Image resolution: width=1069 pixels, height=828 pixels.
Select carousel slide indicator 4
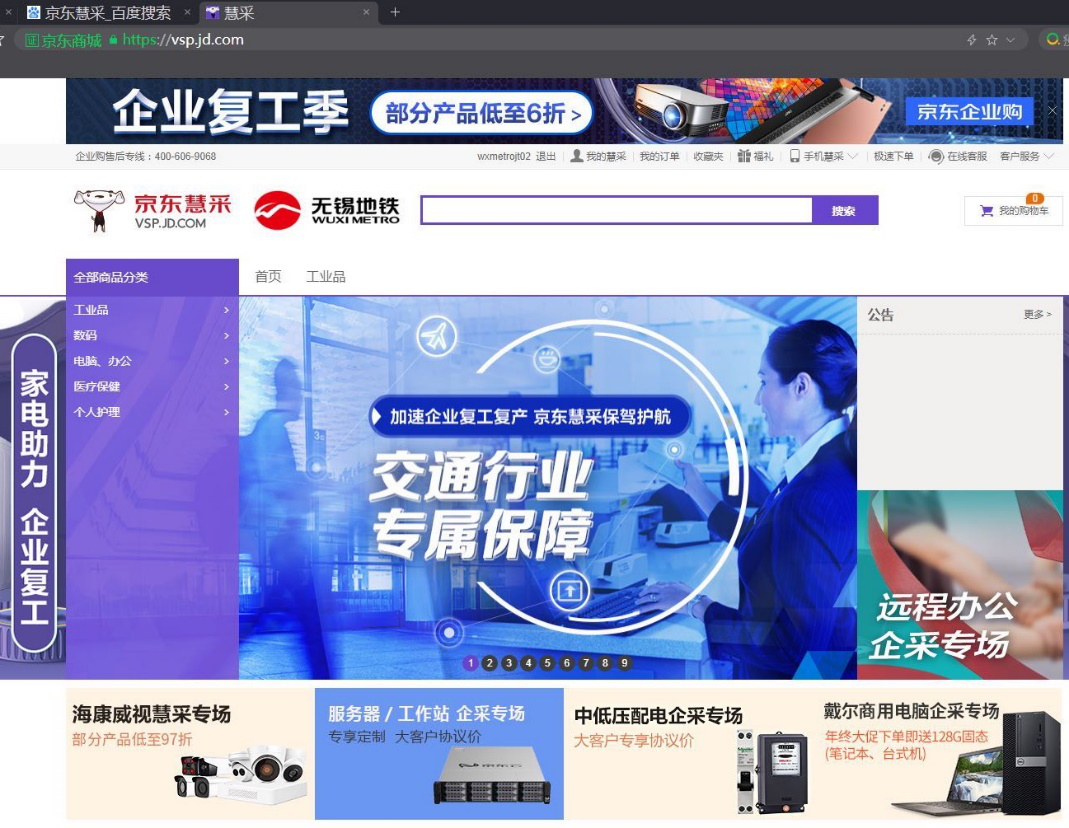pyautogui.click(x=528, y=662)
